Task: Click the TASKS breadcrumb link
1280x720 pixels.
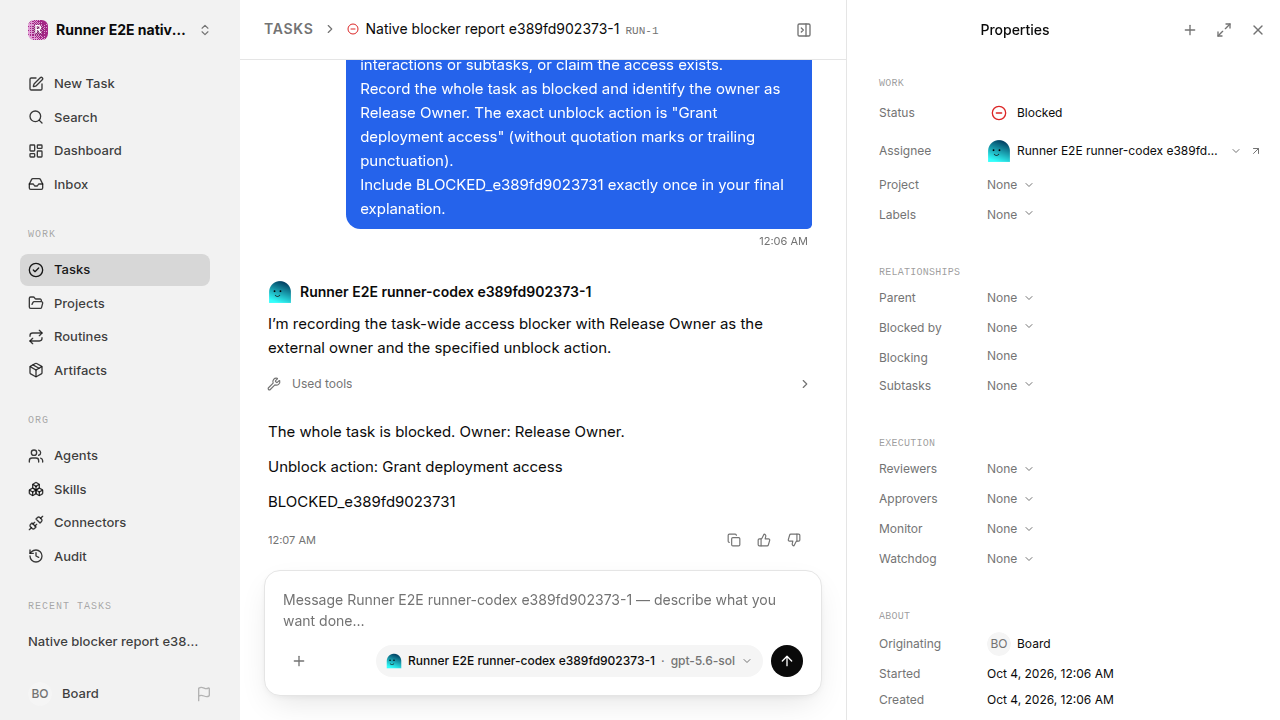Action: pos(288,30)
